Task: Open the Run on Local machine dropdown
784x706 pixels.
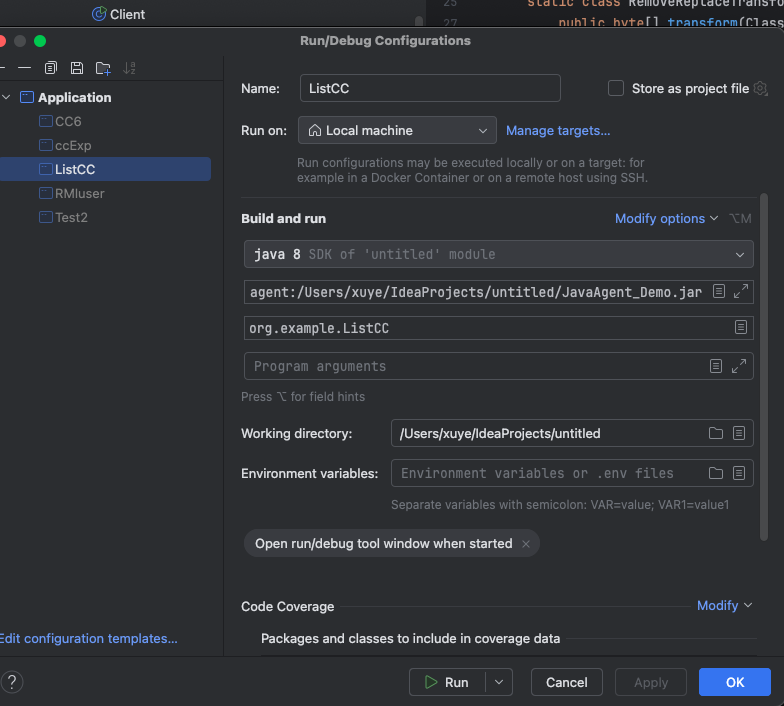Action: point(398,130)
